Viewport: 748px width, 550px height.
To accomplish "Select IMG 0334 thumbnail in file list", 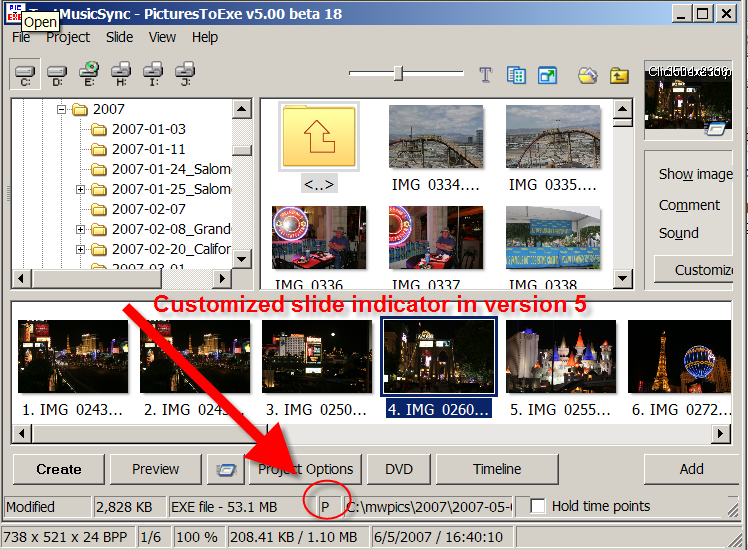I will 436,137.
